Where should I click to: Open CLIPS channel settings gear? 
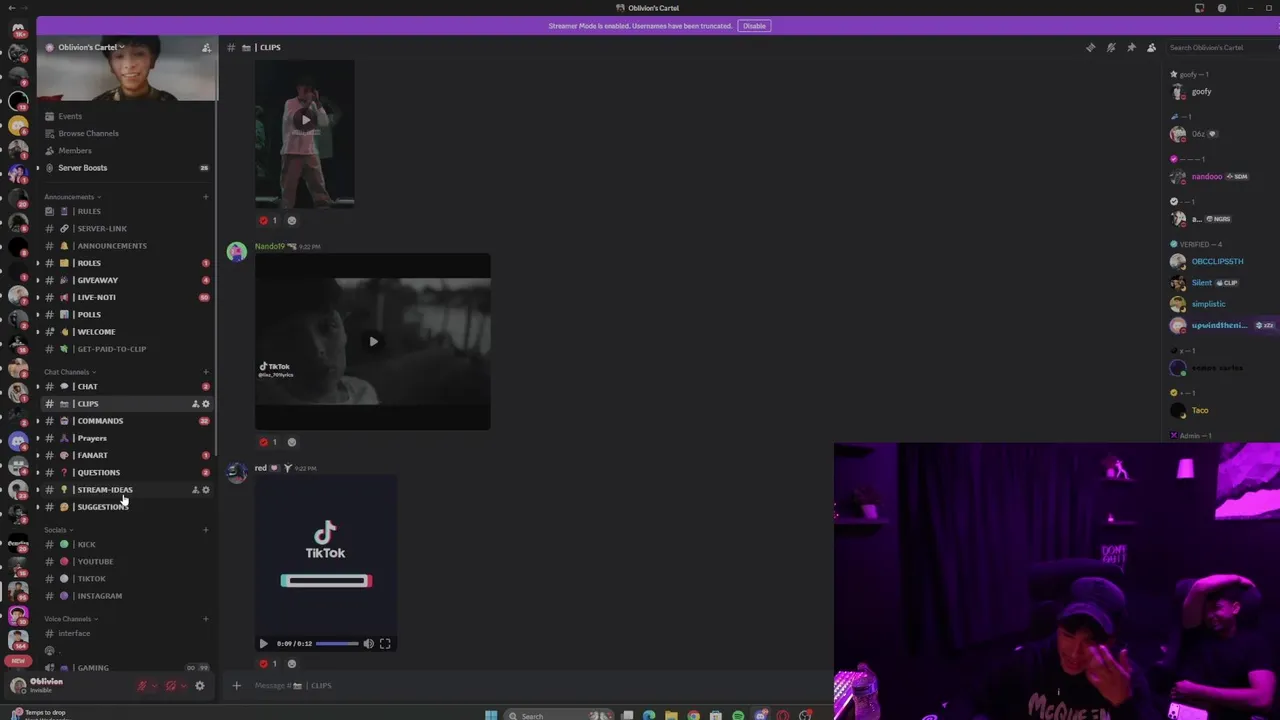206,404
